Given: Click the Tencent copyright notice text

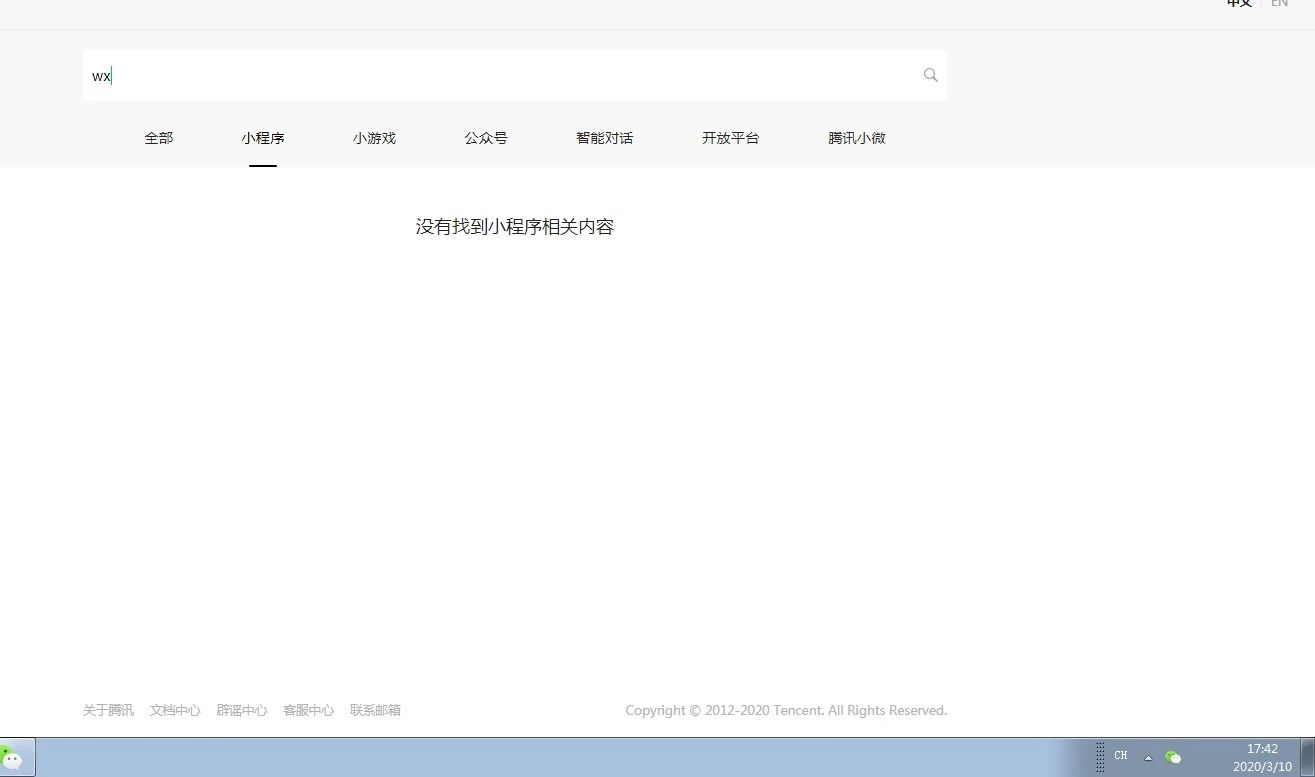Looking at the screenshot, I should coord(786,710).
